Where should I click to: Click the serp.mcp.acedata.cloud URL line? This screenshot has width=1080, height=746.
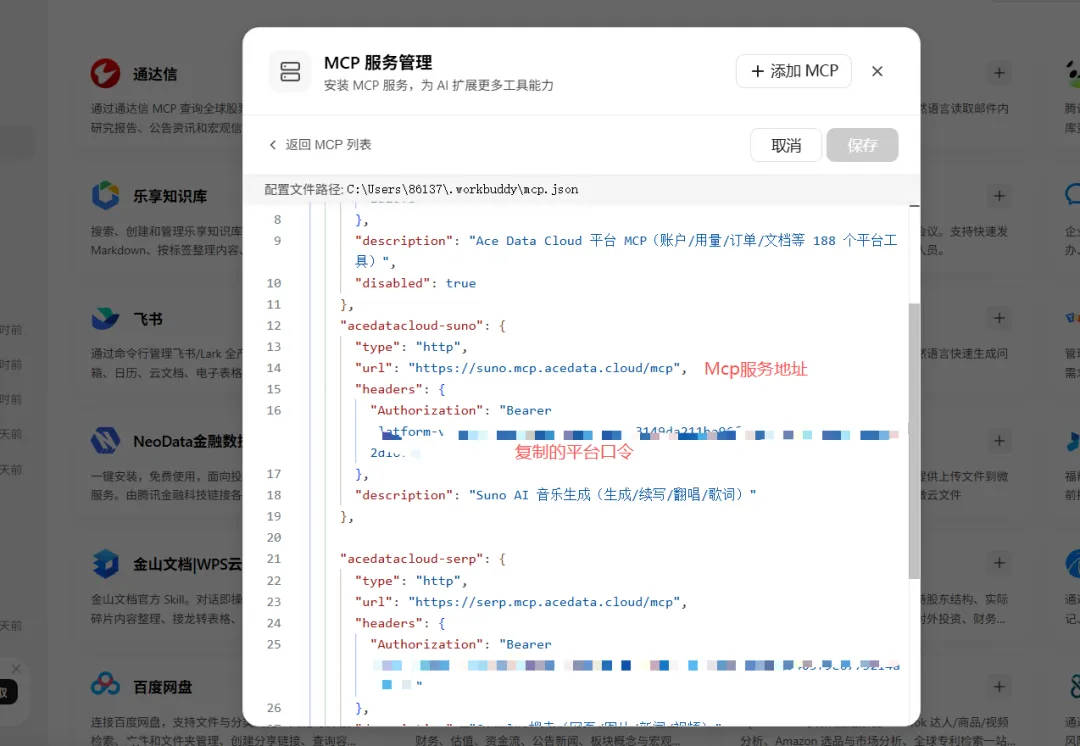[x=521, y=602]
